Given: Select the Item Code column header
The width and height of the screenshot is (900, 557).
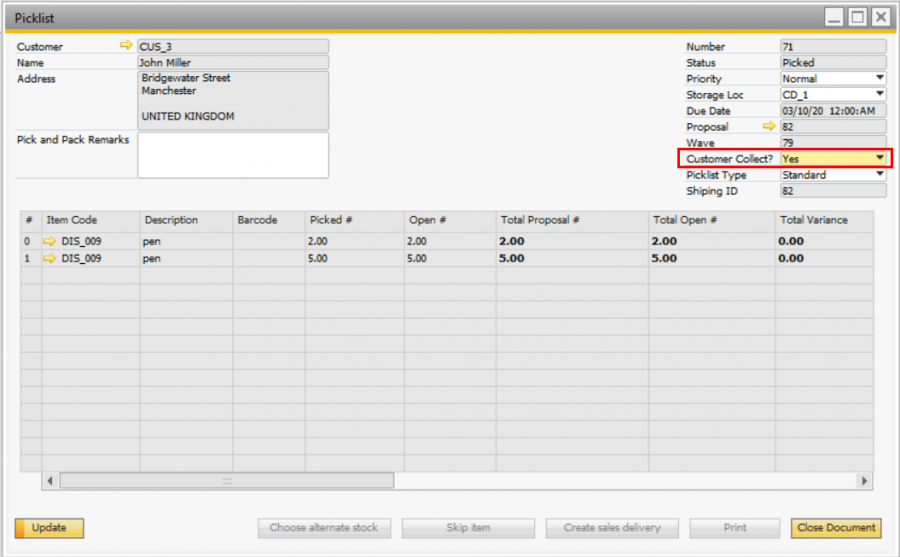Looking at the screenshot, I should (89, 220).
